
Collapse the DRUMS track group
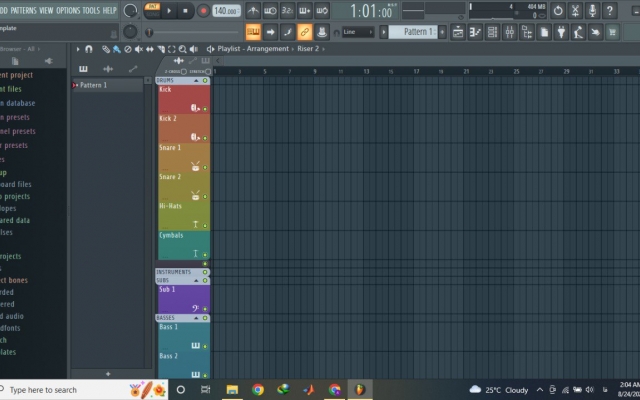(196, 80)
